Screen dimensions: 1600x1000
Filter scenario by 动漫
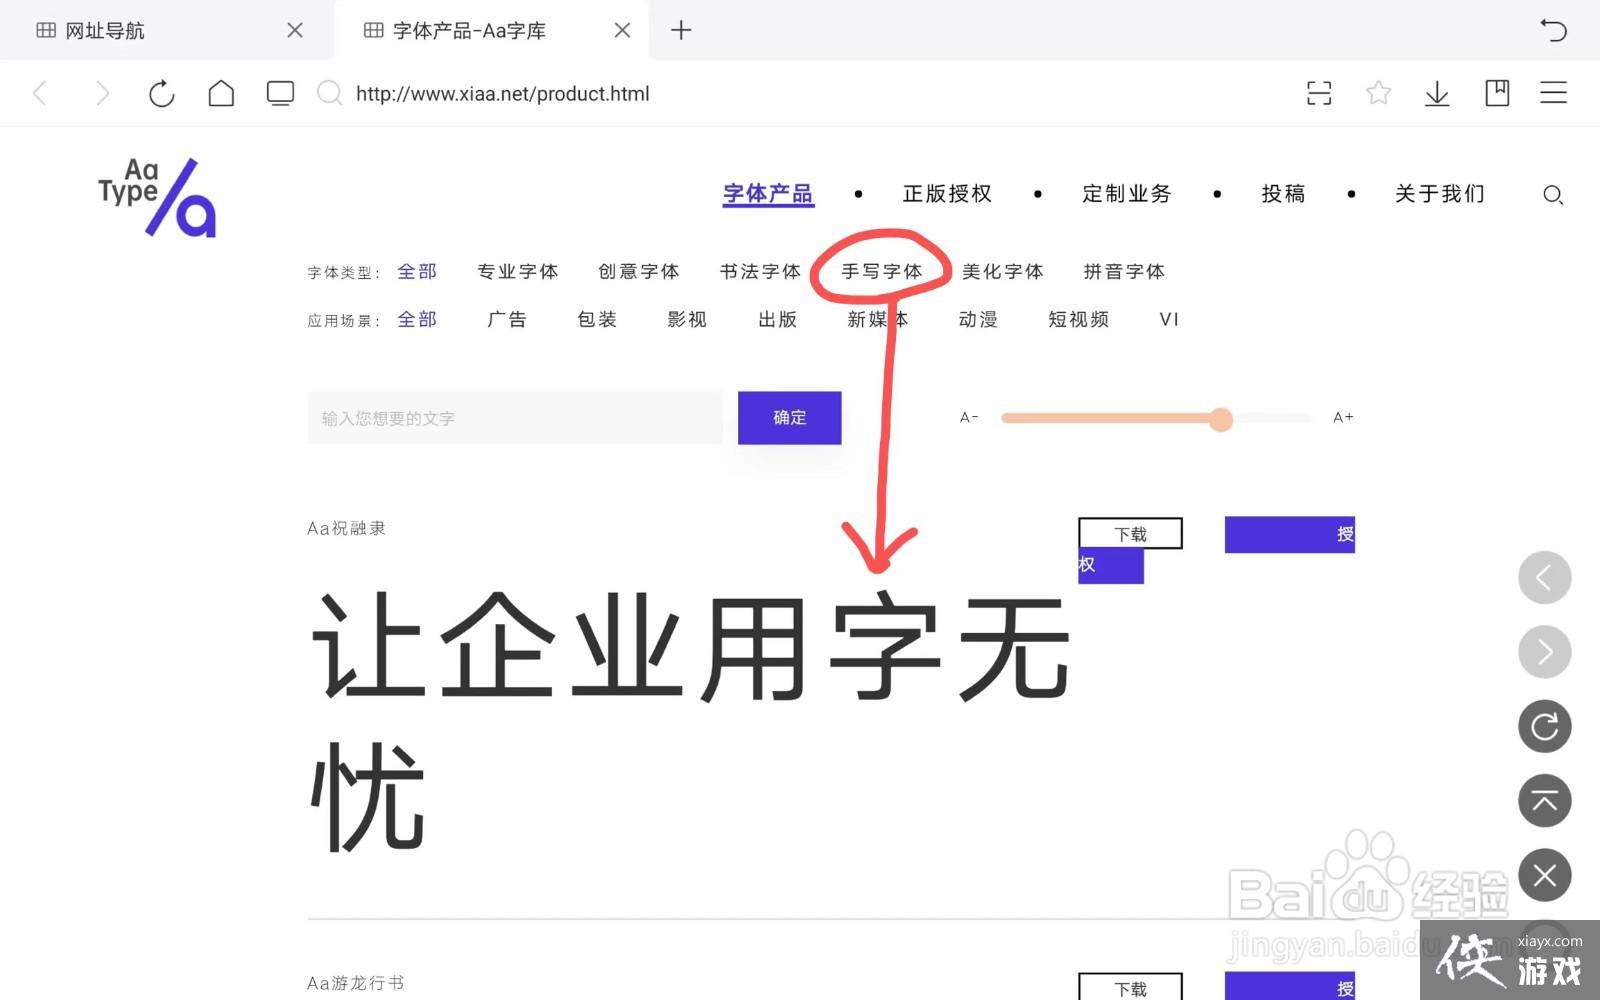point(978,320)
